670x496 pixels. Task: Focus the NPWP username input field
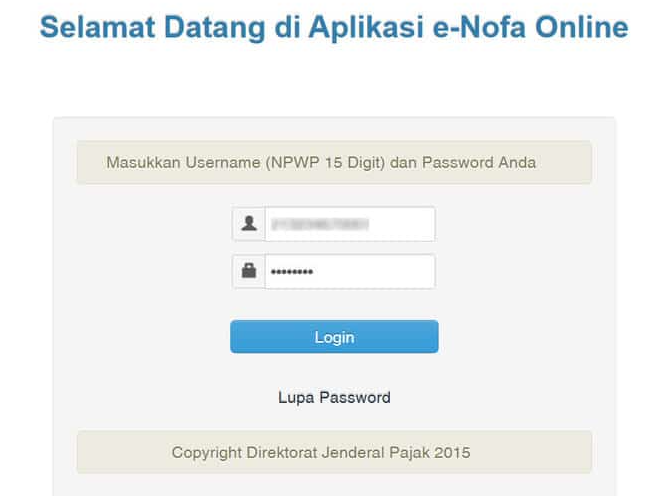[350, 224]
